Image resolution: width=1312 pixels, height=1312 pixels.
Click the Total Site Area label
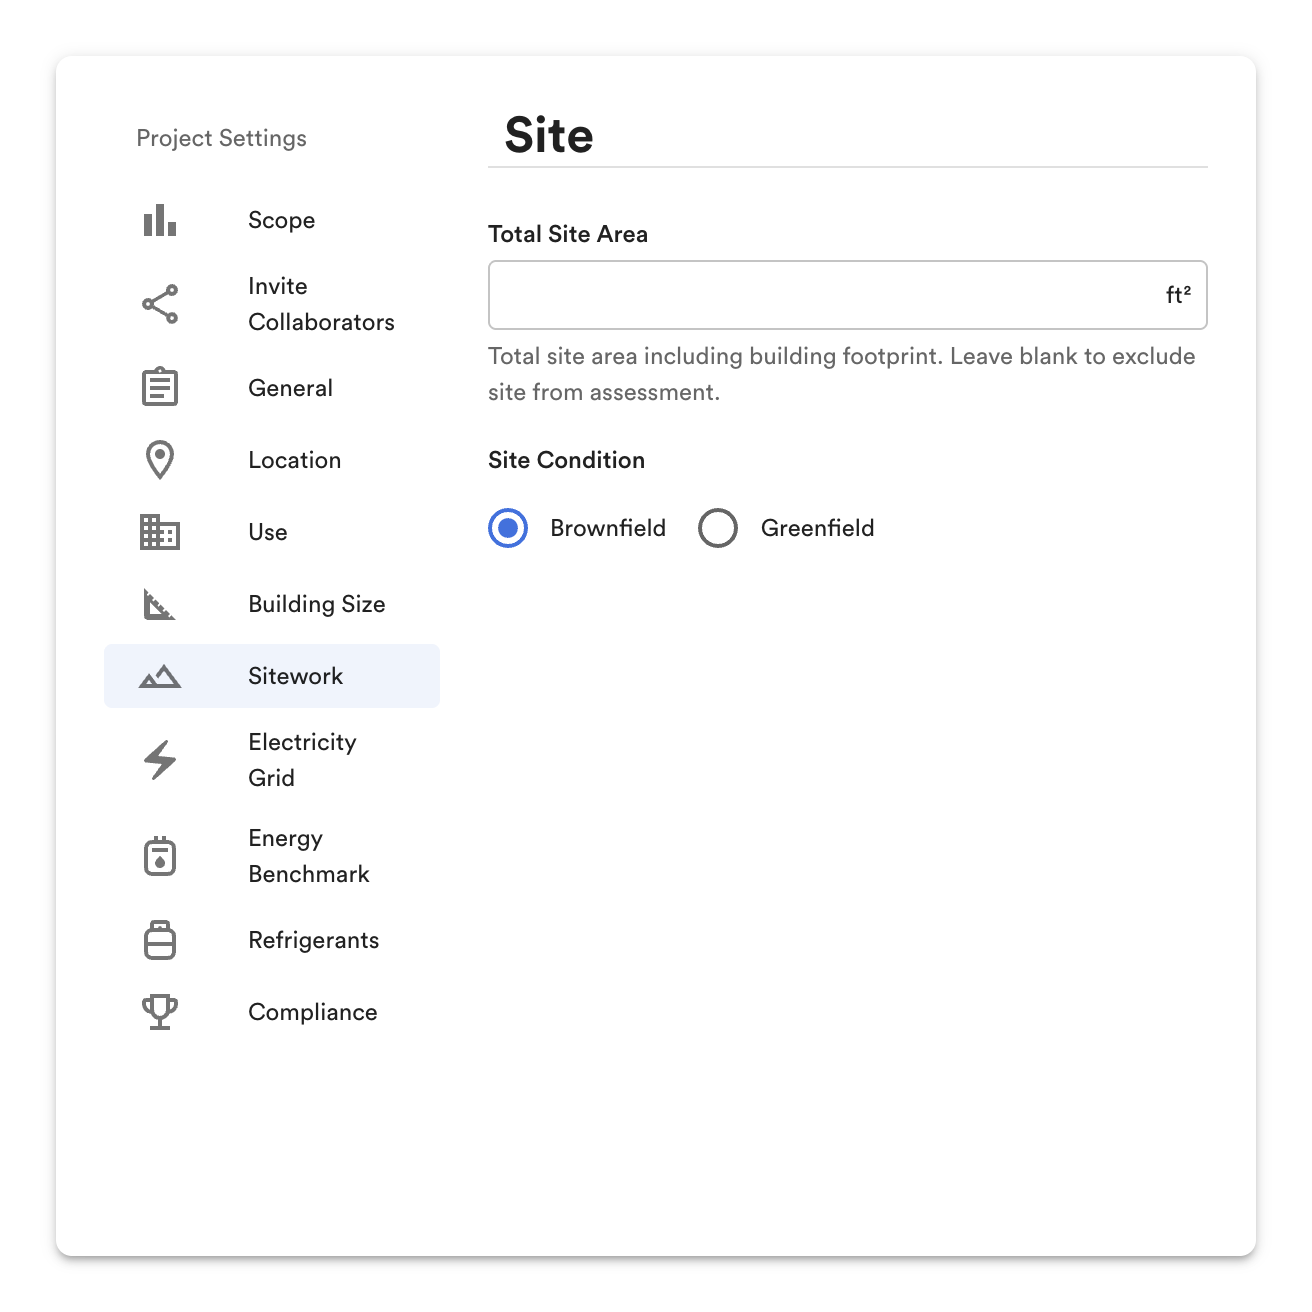point(568,234)
